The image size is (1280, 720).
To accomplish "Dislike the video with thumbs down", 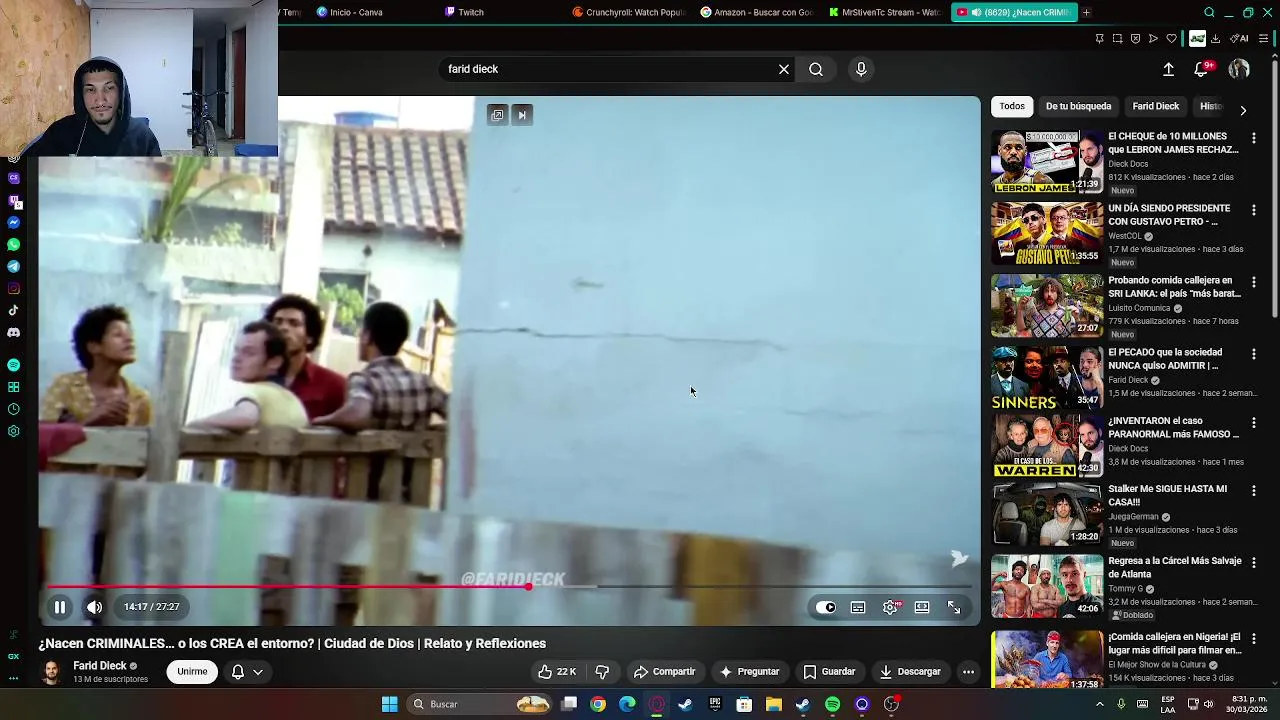I will 602,672.
